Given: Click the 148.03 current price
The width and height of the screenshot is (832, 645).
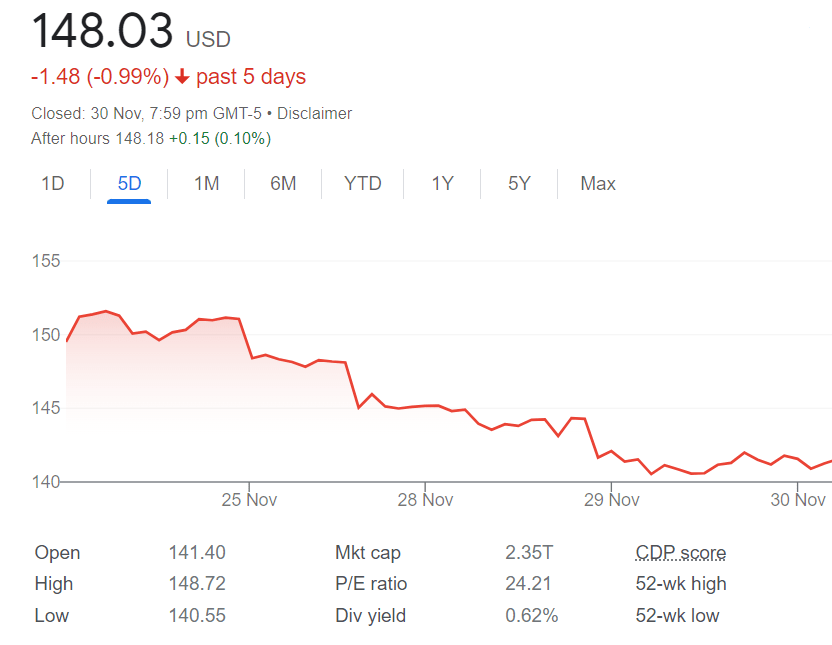Looking at the screenshot, I should [x=103, y=31].
